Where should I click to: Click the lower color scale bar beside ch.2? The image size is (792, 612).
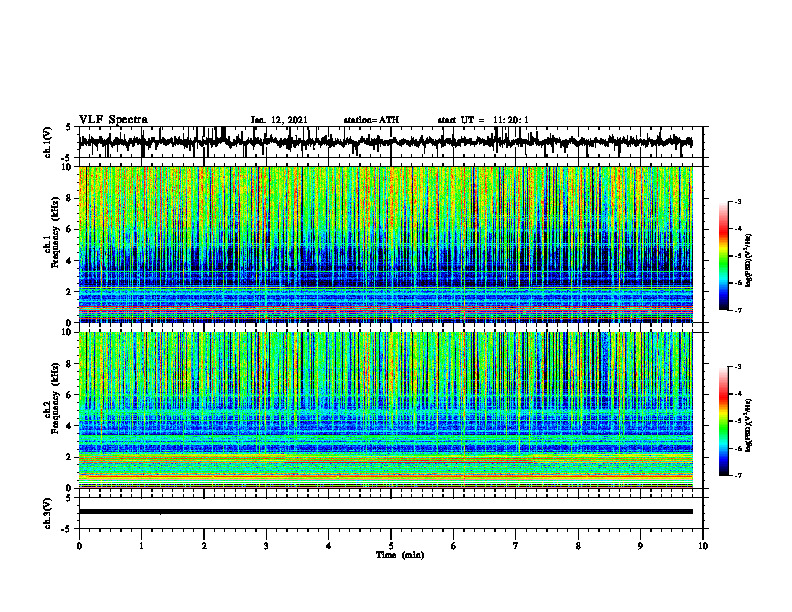point(724,421)
